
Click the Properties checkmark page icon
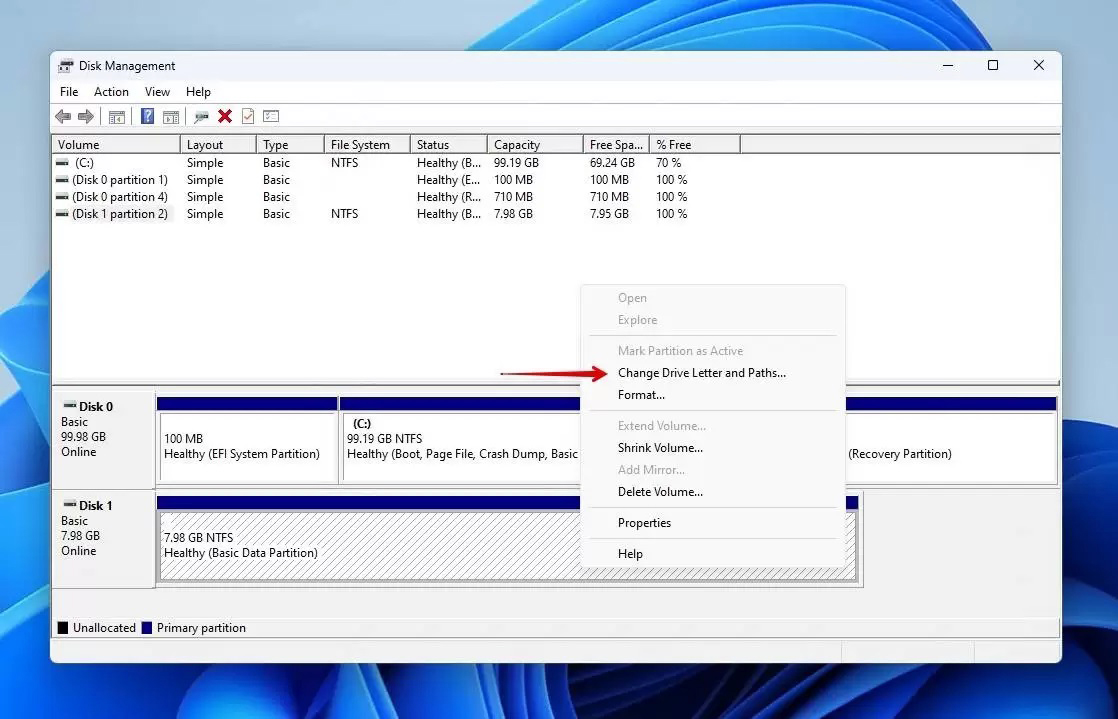pyautogui.click(x=248, y=117)
